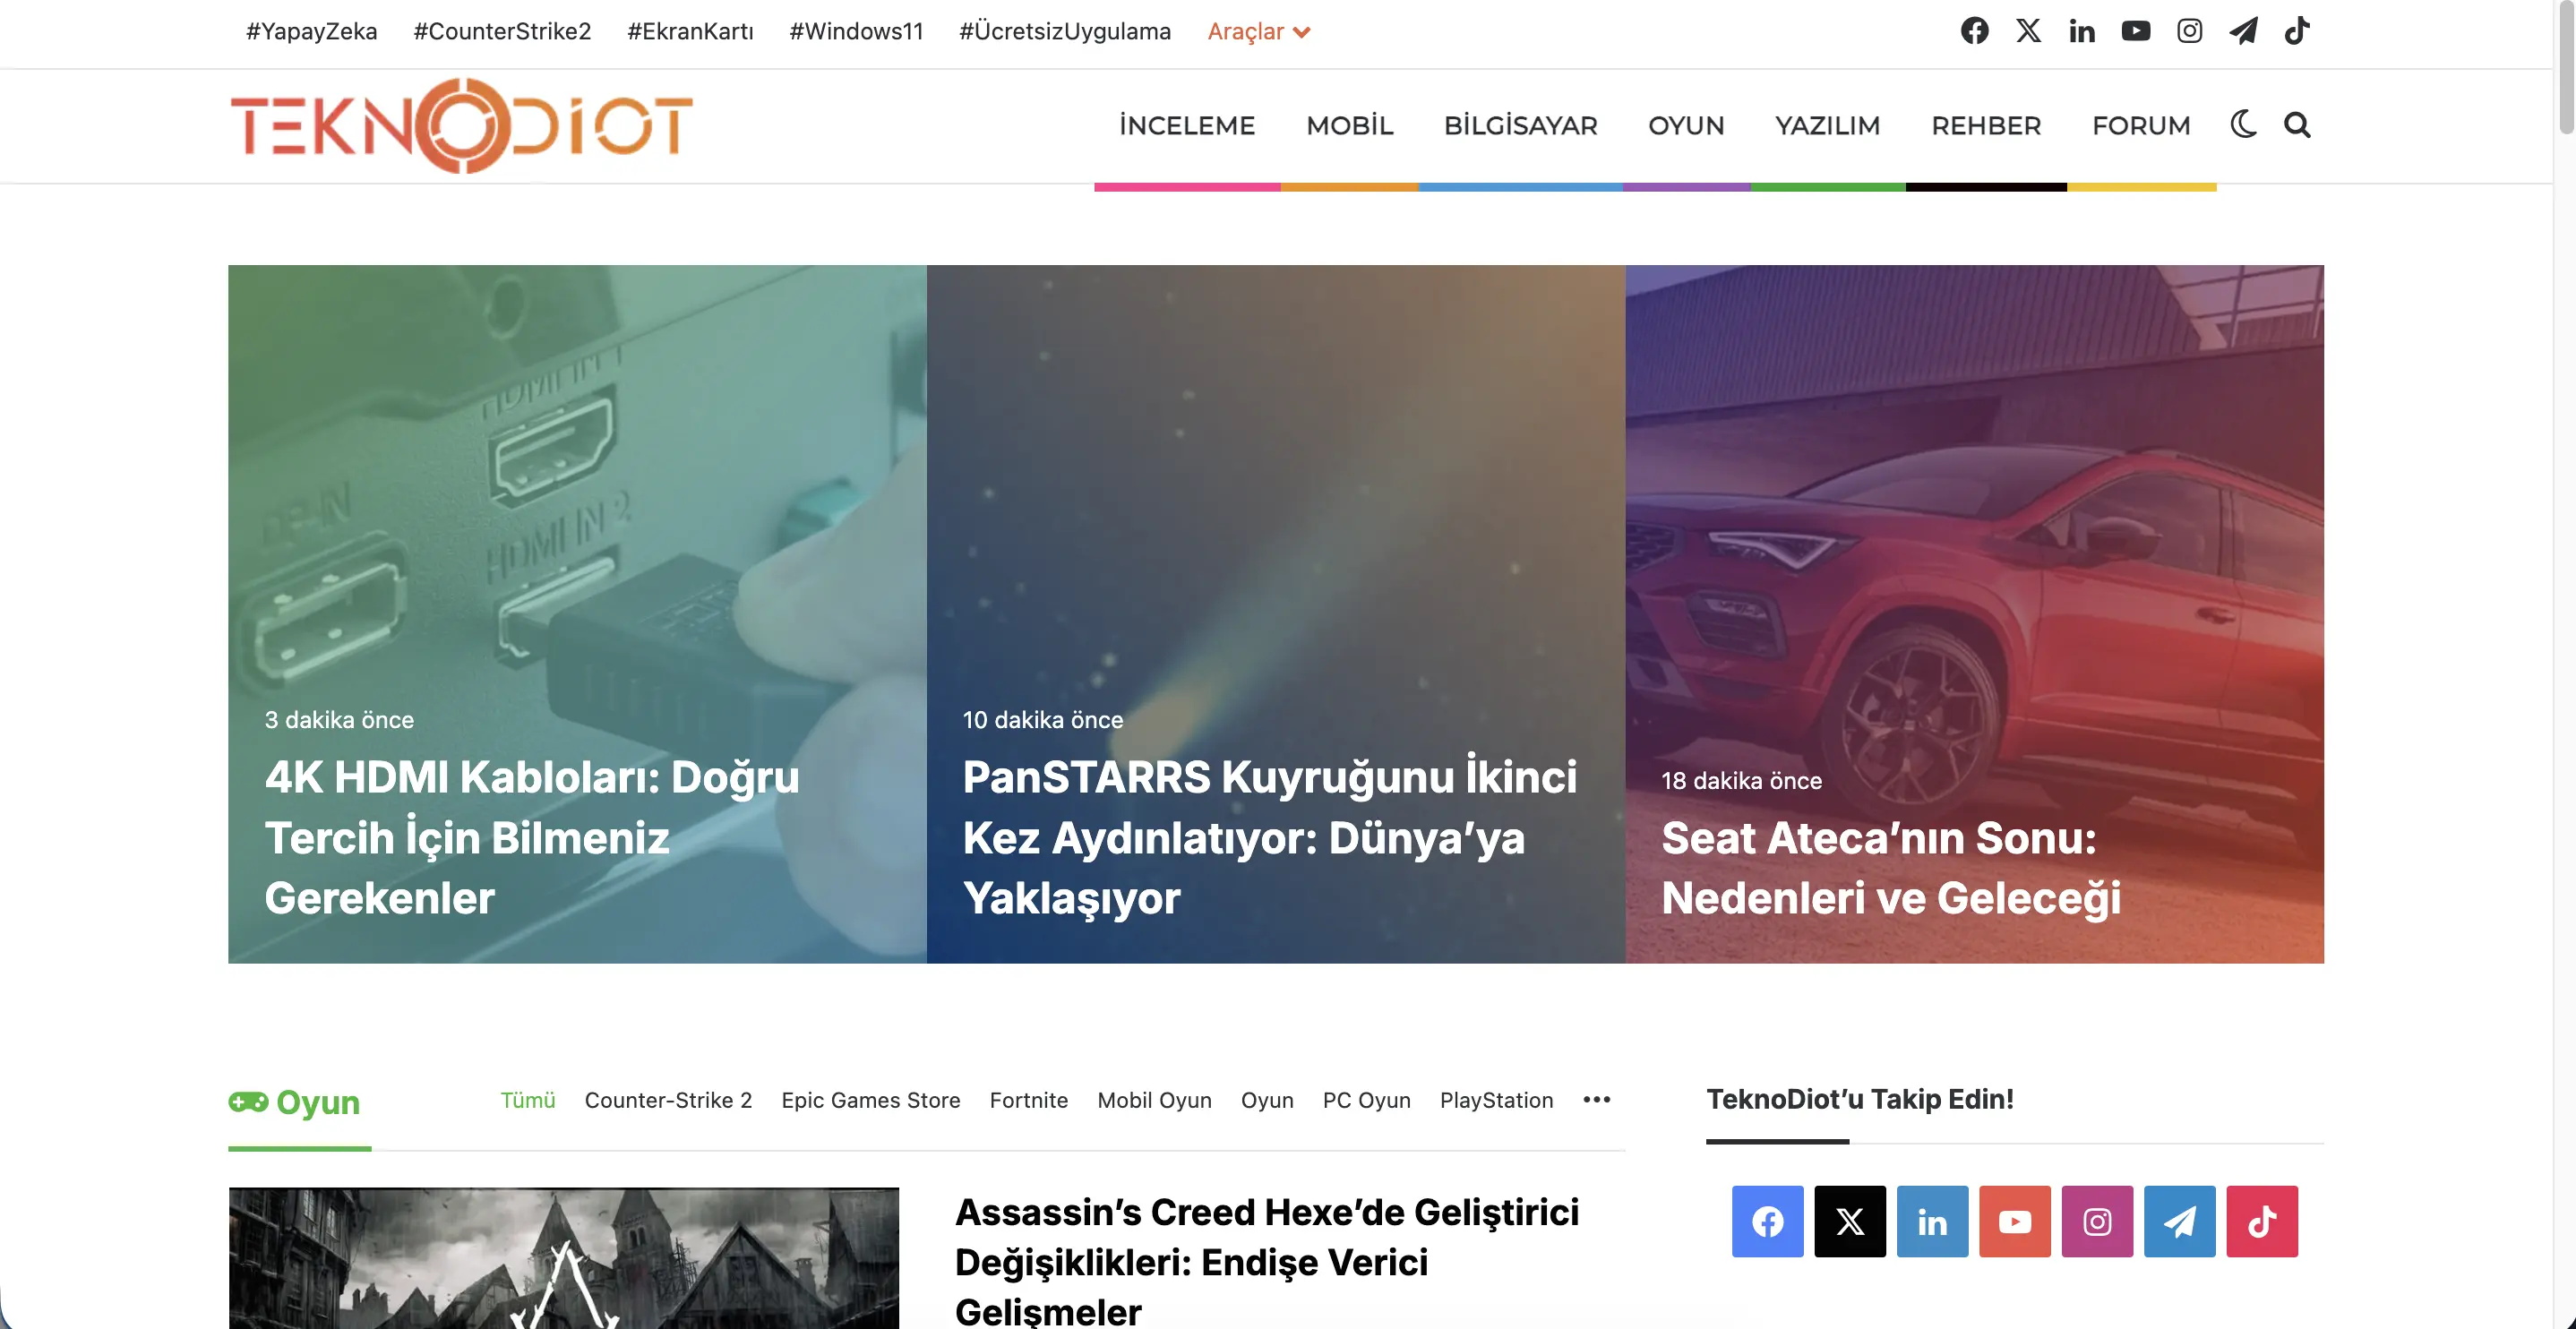Select the Fortnite tab

[1029, 1100]
